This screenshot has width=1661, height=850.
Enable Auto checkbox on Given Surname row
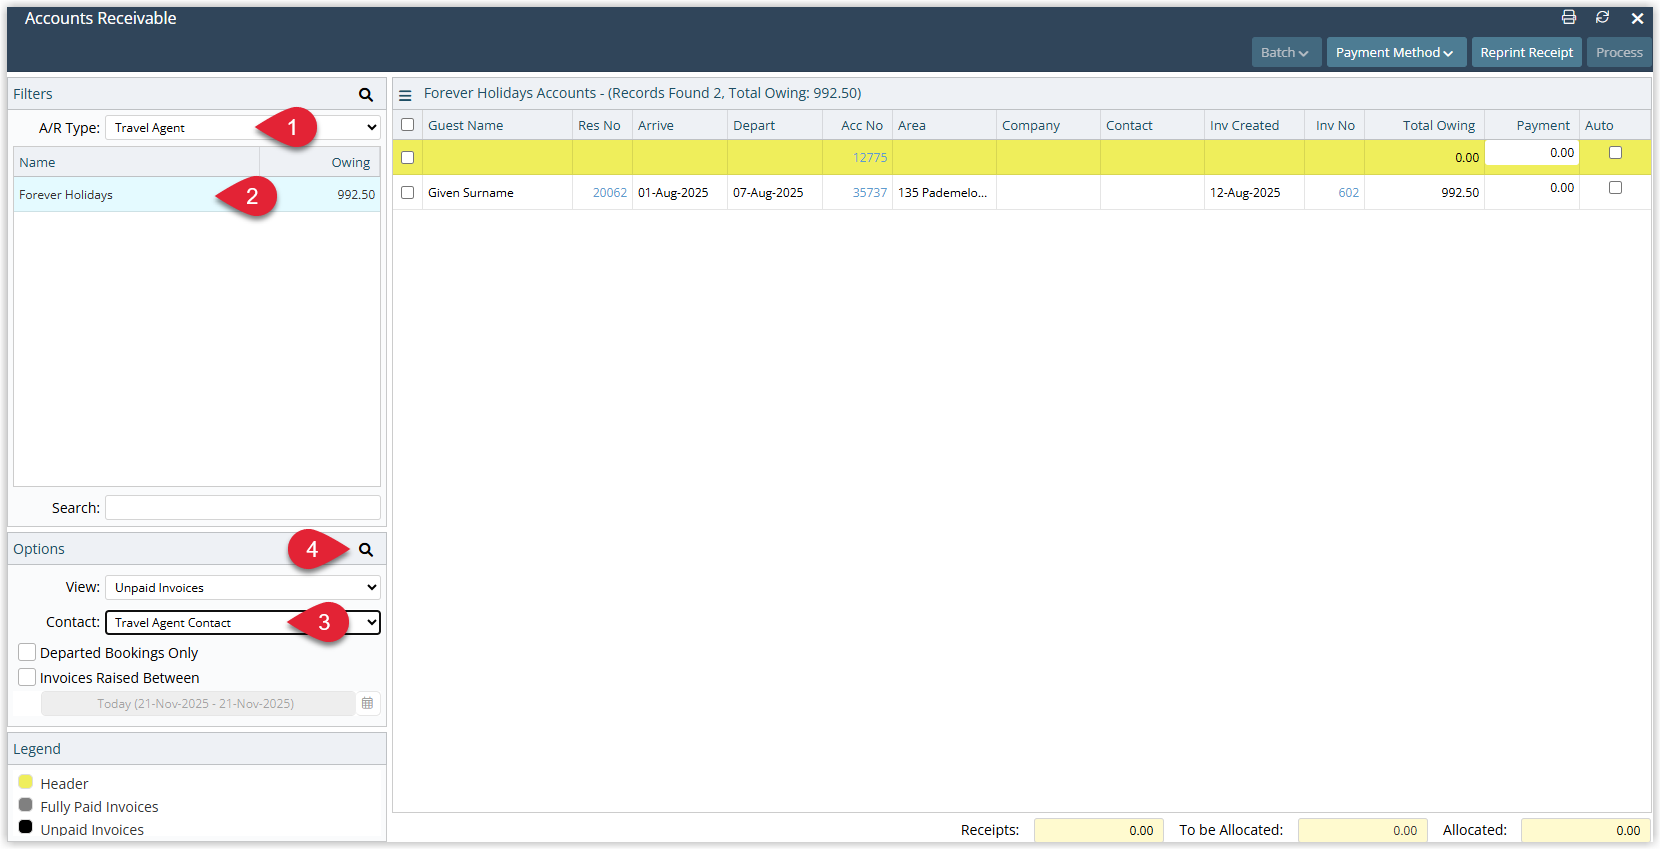click(x=1615, y=187)
